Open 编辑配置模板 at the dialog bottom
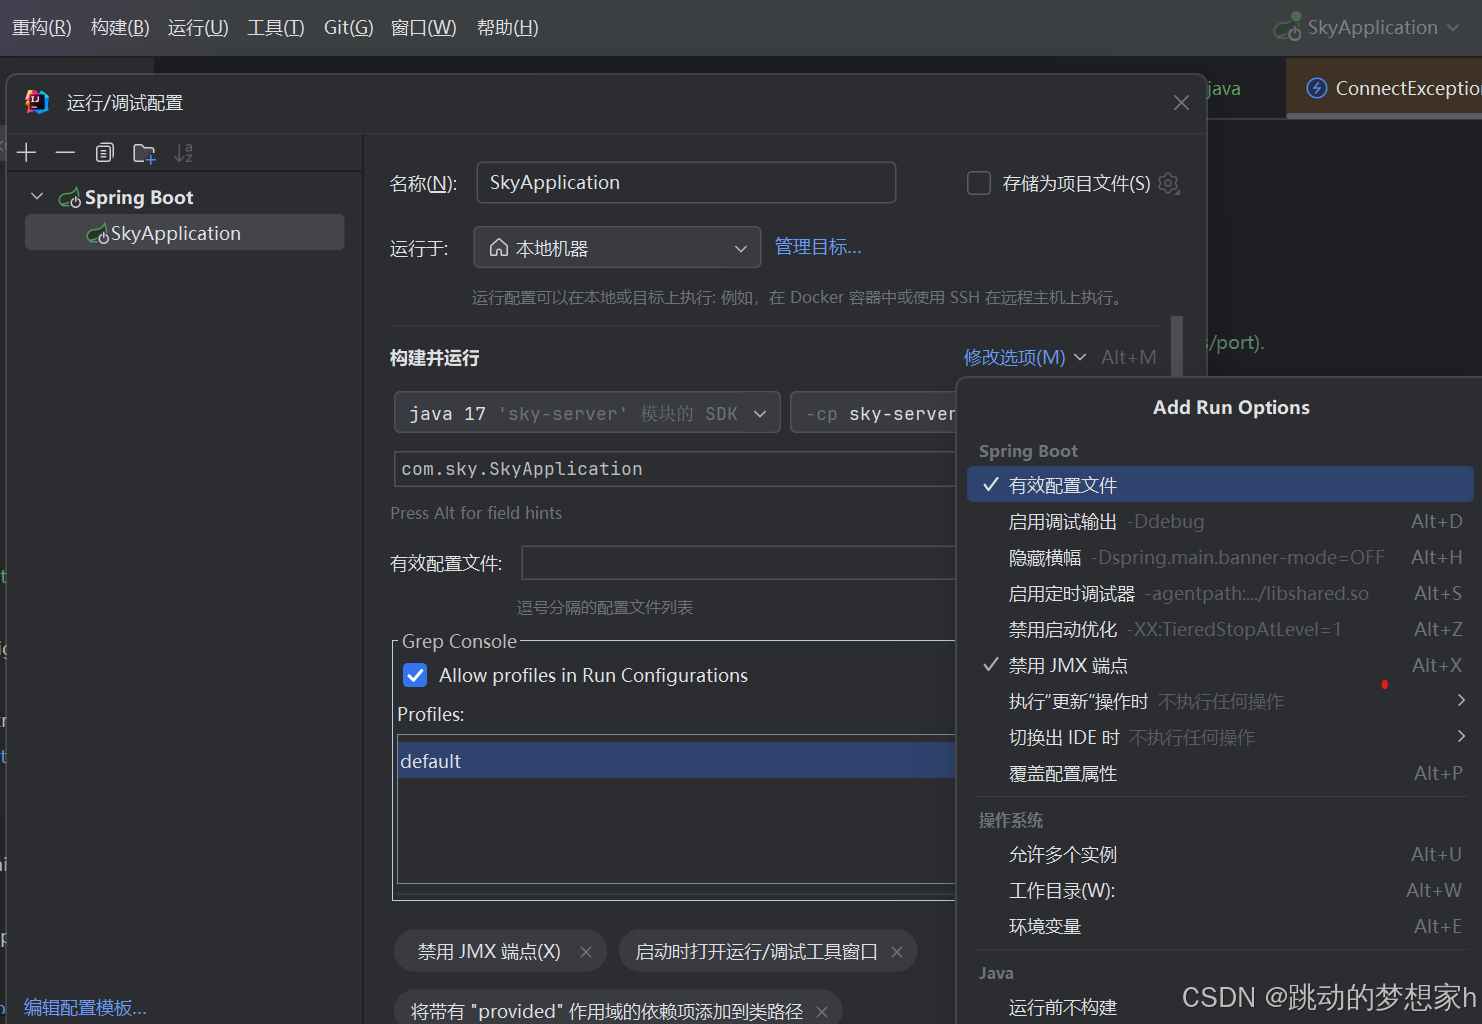The height and width of the screenshot is (1024, 1482). click(84, 1007)
